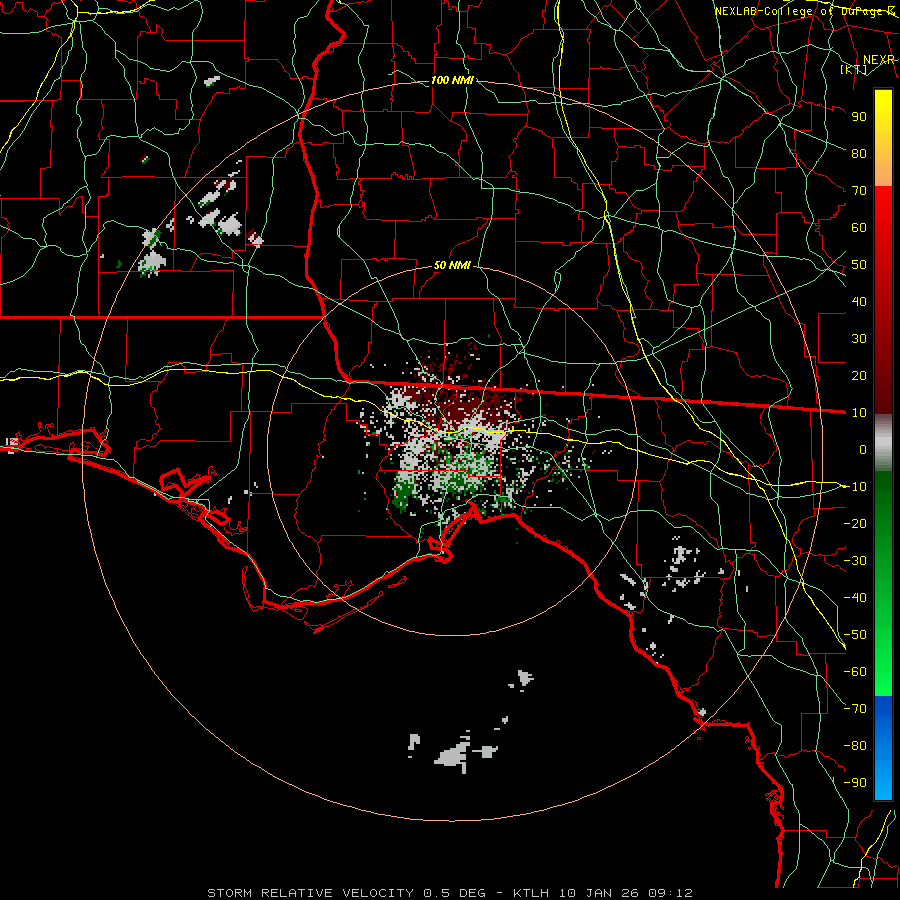Viewport: 900px width, 900px height.
Task: Click the "50" value on the velocity scale
Action: click(x=859, y=265)
